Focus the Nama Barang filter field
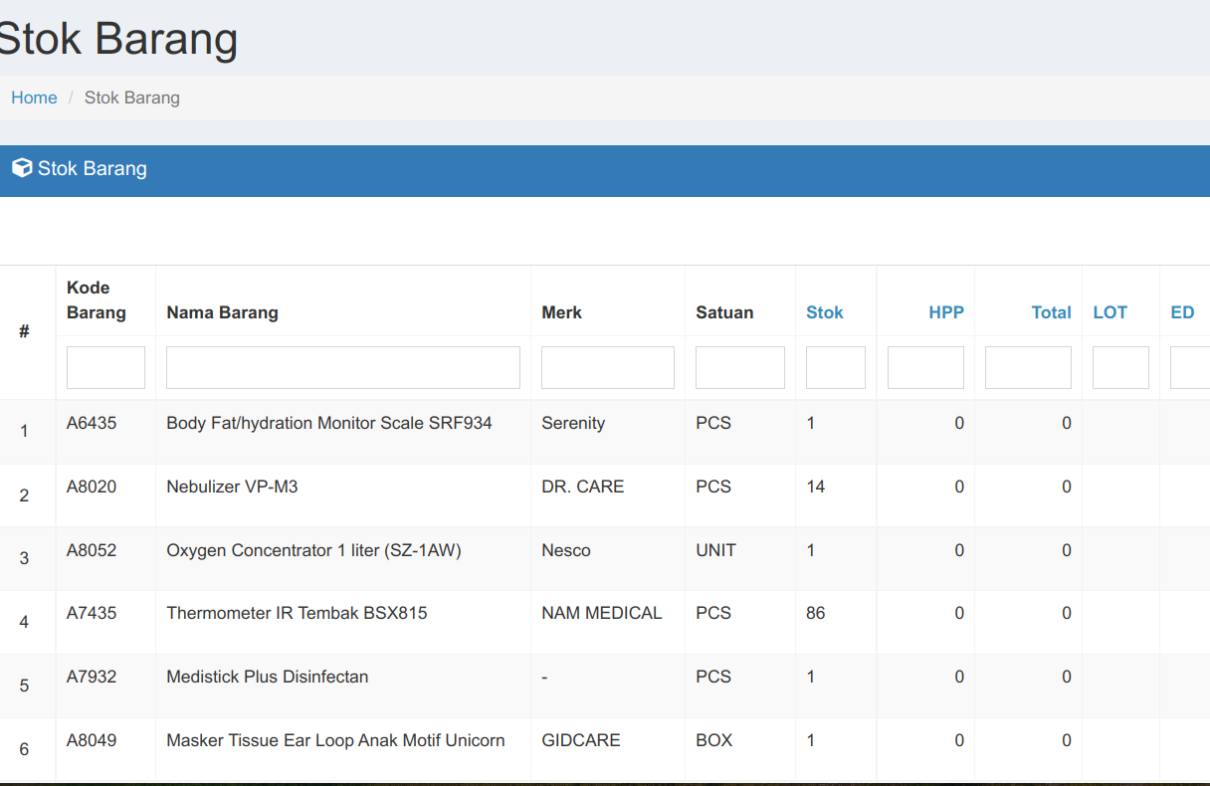 pyautogui.click(x=342, y=367)
